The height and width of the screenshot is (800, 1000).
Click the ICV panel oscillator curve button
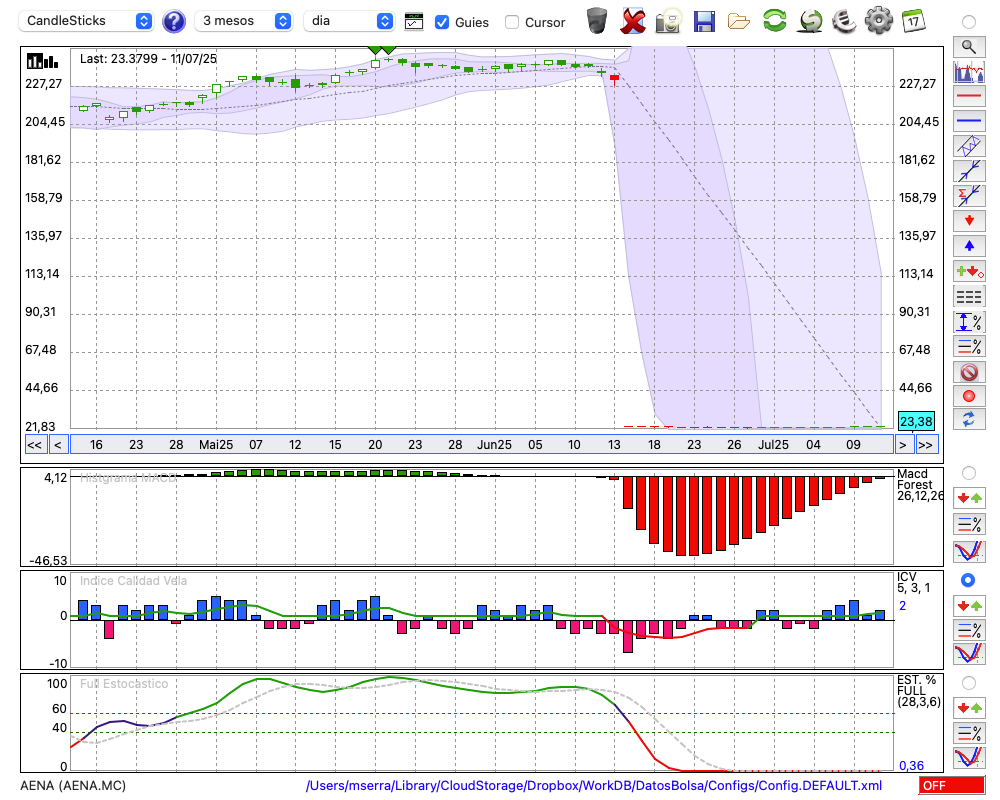tap(969, 655)
